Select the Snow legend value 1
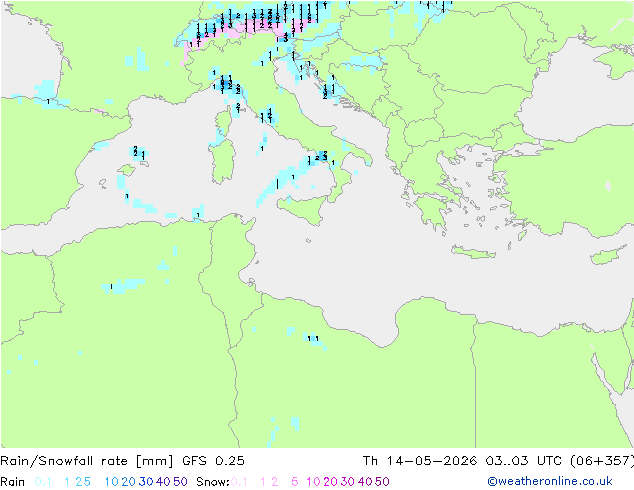 [x=263, y=482]
